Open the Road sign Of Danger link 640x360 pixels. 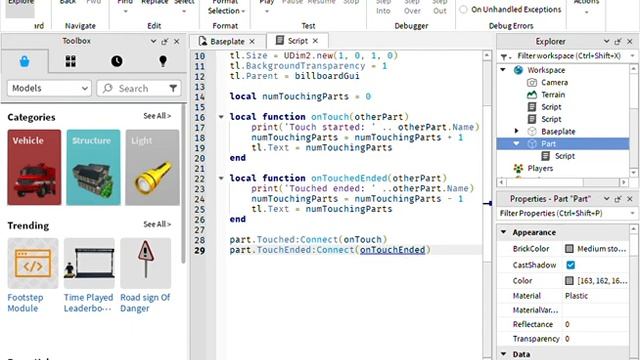pos(145,303)
